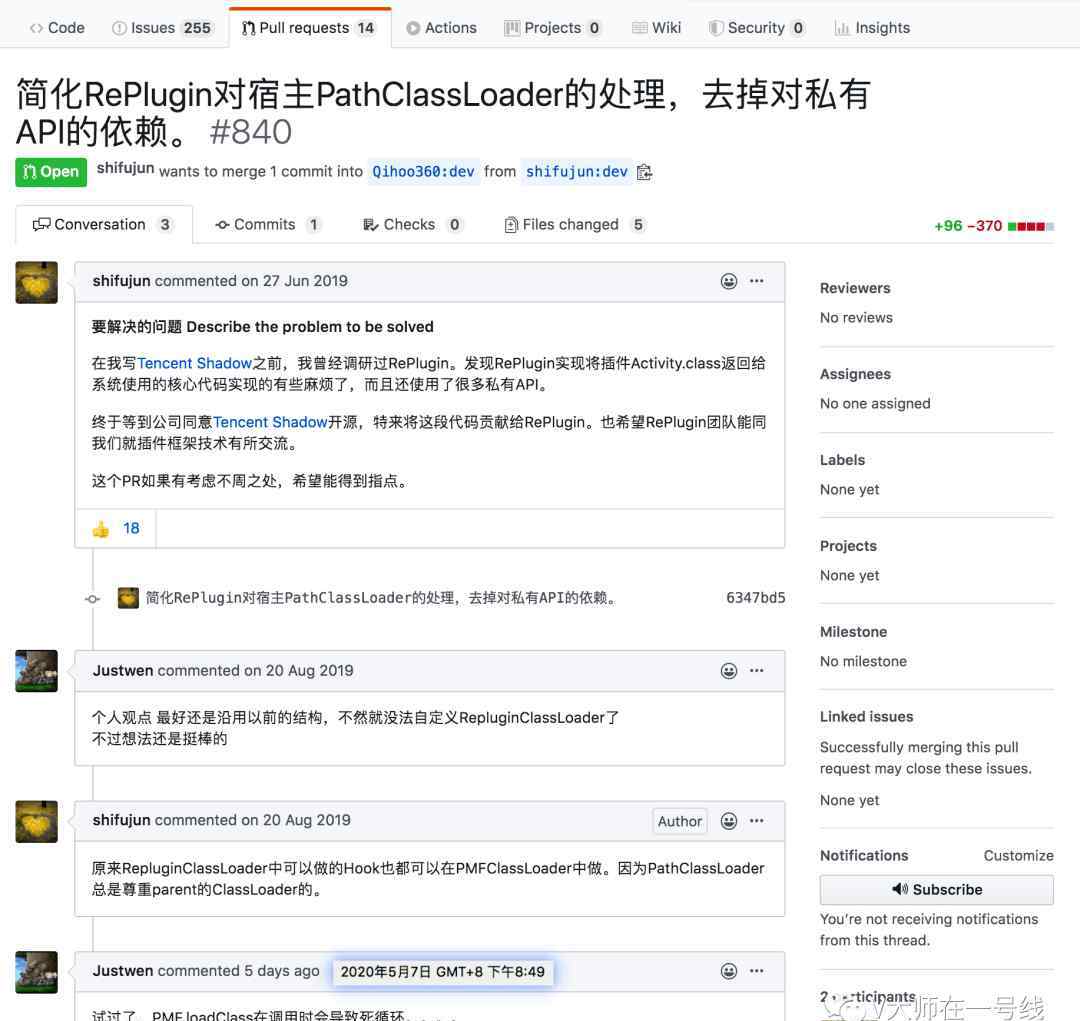Viewport: 1080px width, 1021px height.
Task: Open the commit message link in timeline
Action: (x=381, y=598)
